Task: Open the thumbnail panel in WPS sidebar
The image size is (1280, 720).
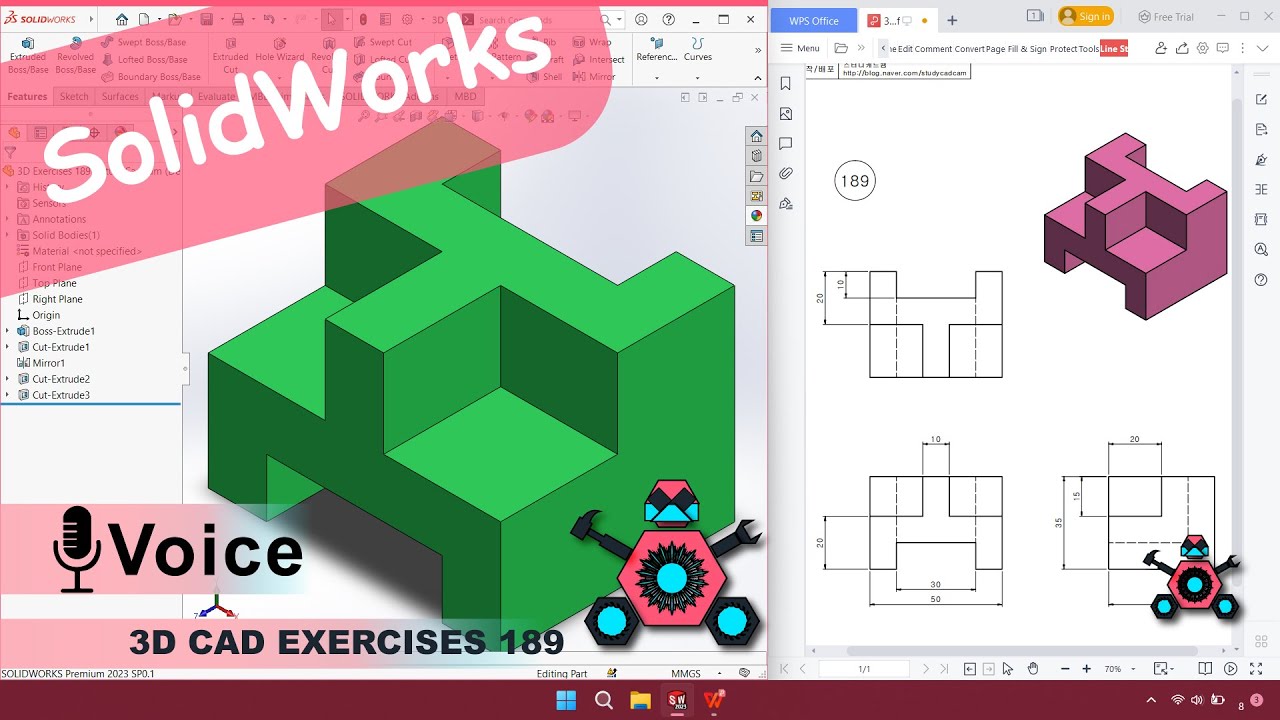Action: tap(786, 114)
